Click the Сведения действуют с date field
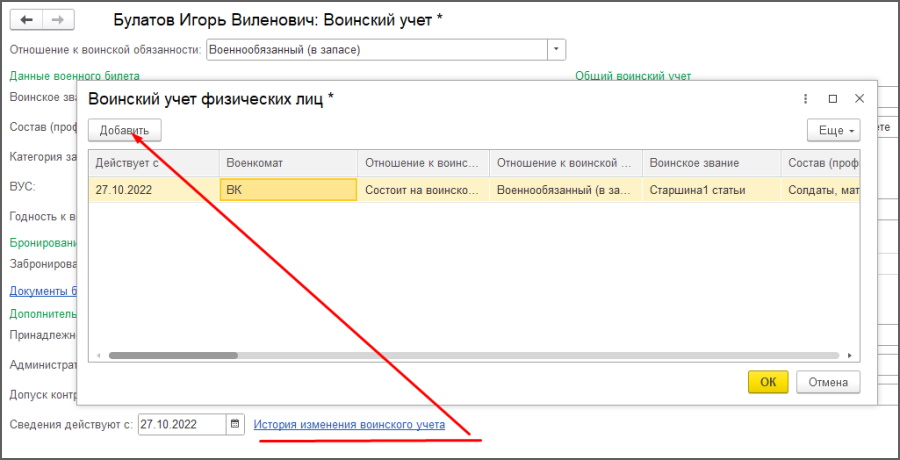Image resolution: width=900 pixels, height=460 pixels. coord(182,424)
